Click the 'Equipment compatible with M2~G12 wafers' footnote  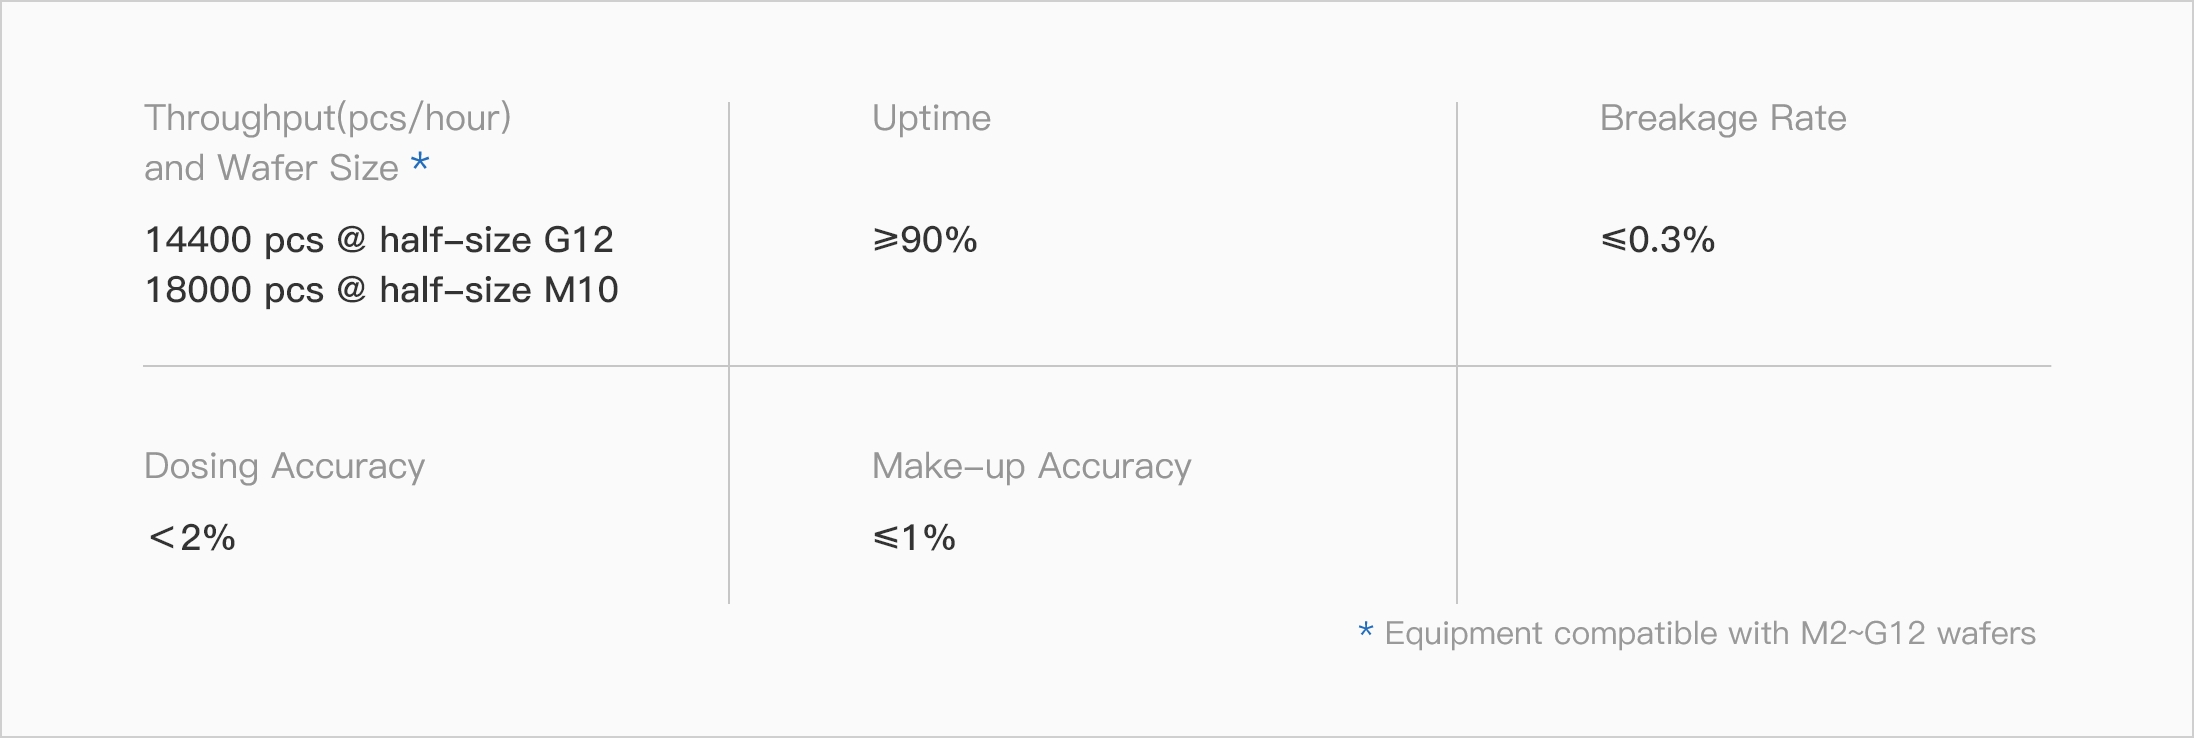click(1710, 633)
